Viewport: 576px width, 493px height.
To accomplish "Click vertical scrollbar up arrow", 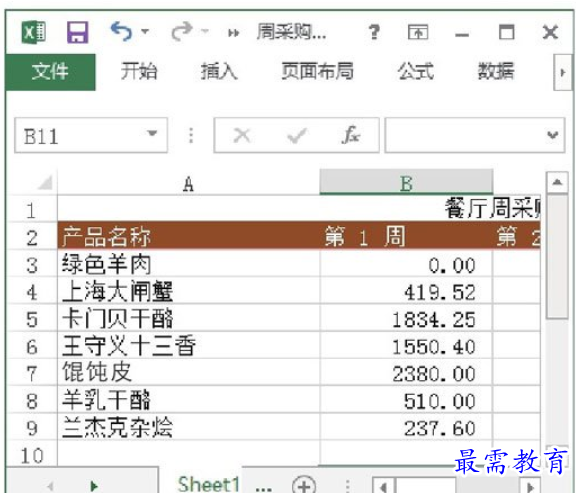I will (557, 182).
